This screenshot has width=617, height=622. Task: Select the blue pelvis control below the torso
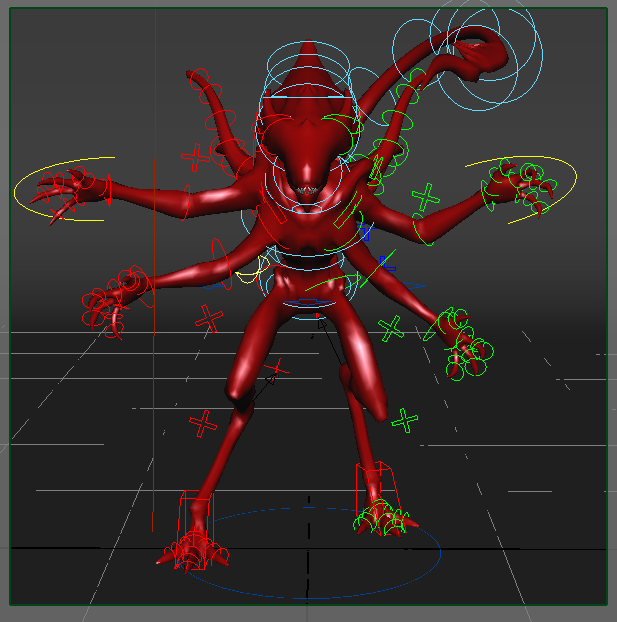pos(308,303)
